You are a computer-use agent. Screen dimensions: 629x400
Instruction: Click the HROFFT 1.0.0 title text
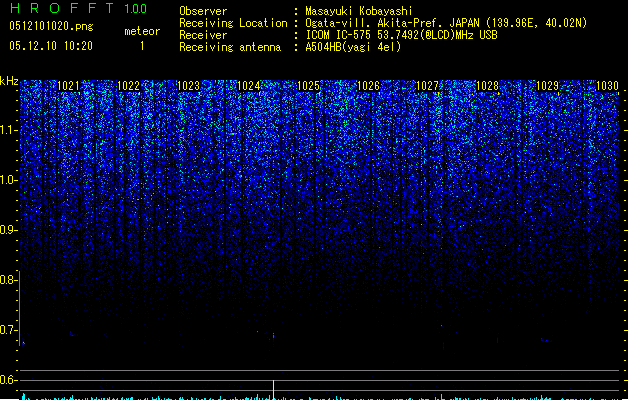coord(78,8)
